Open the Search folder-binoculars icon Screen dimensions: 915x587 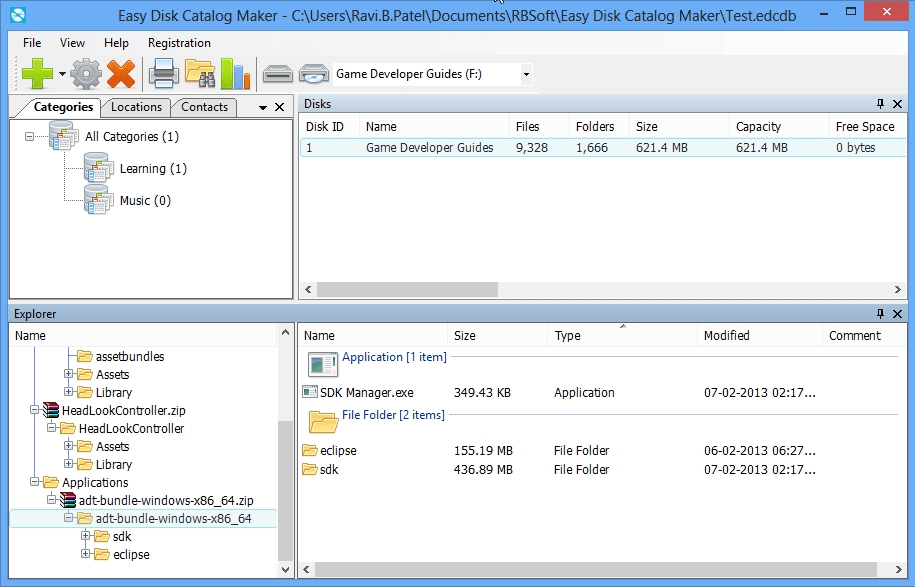click(198, 73)
